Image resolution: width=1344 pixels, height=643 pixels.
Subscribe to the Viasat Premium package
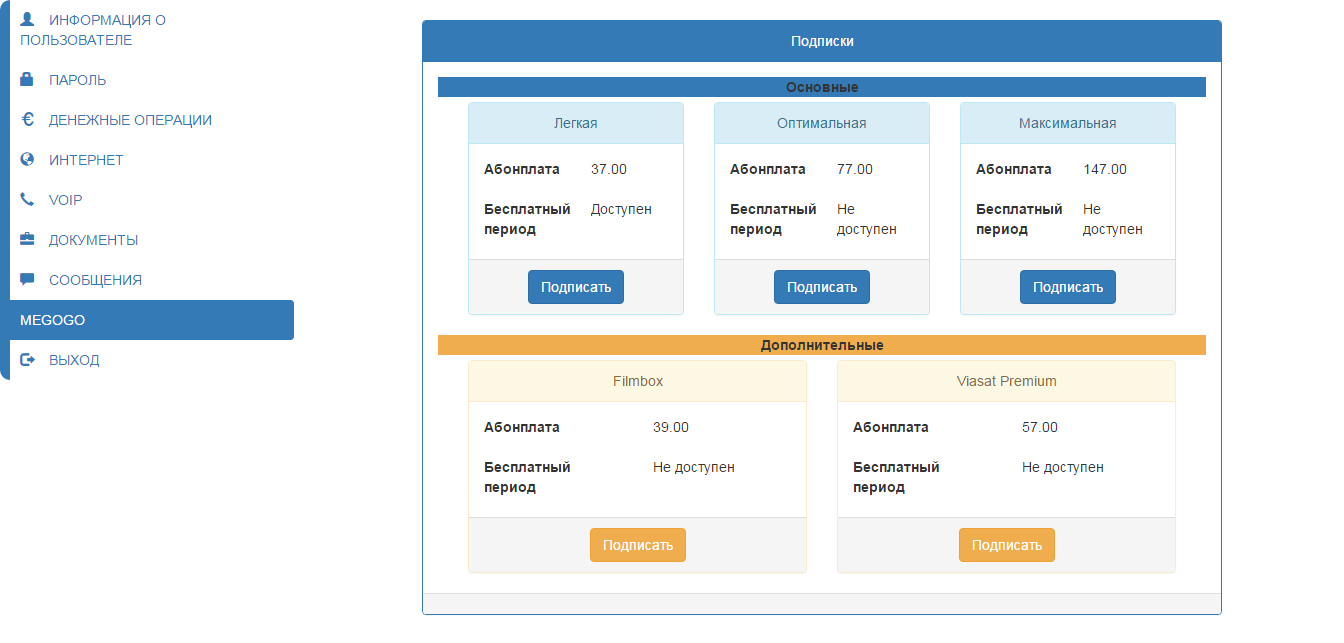(x=1007, y=545)
